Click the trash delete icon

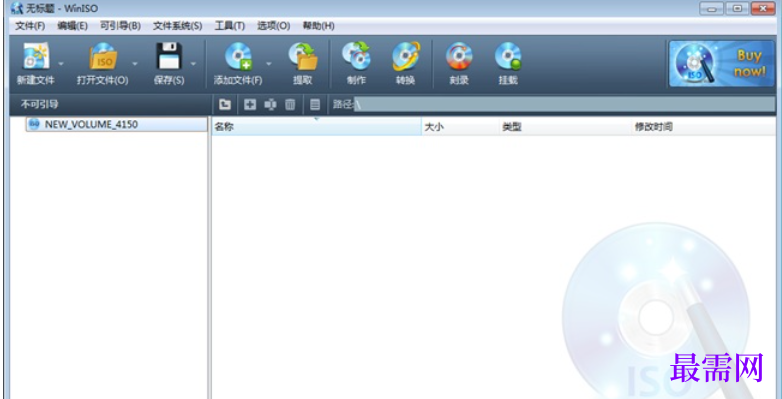click(x=290, y=104)
